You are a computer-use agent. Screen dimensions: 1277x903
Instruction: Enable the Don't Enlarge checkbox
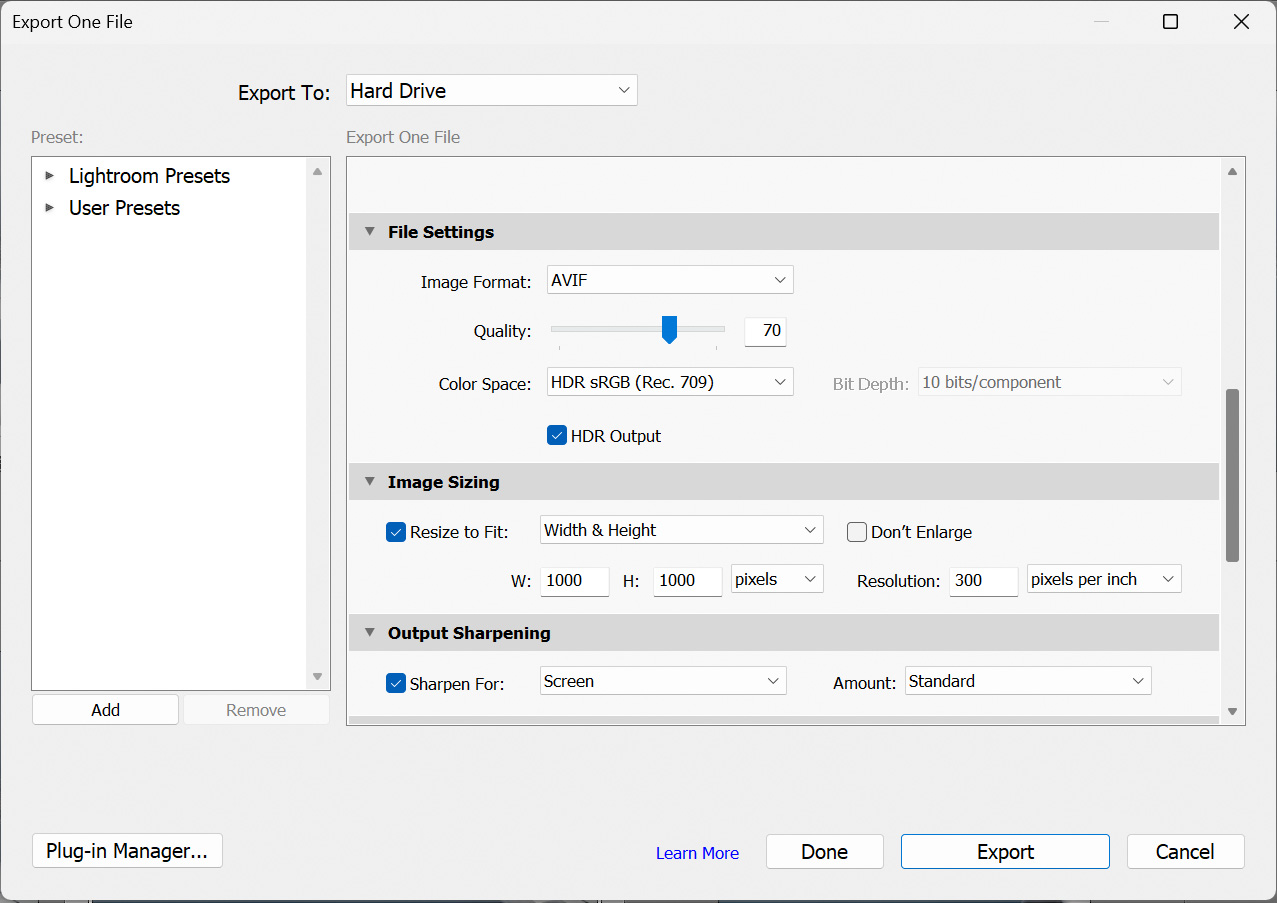(857, 531)
